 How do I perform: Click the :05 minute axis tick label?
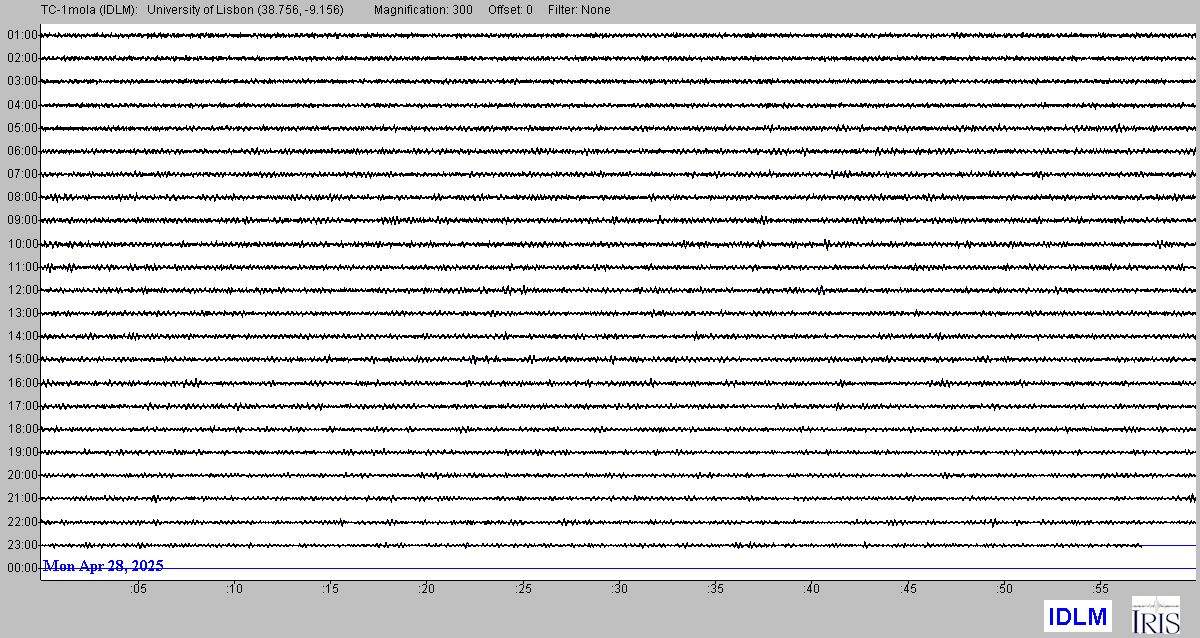click(138, 590)
